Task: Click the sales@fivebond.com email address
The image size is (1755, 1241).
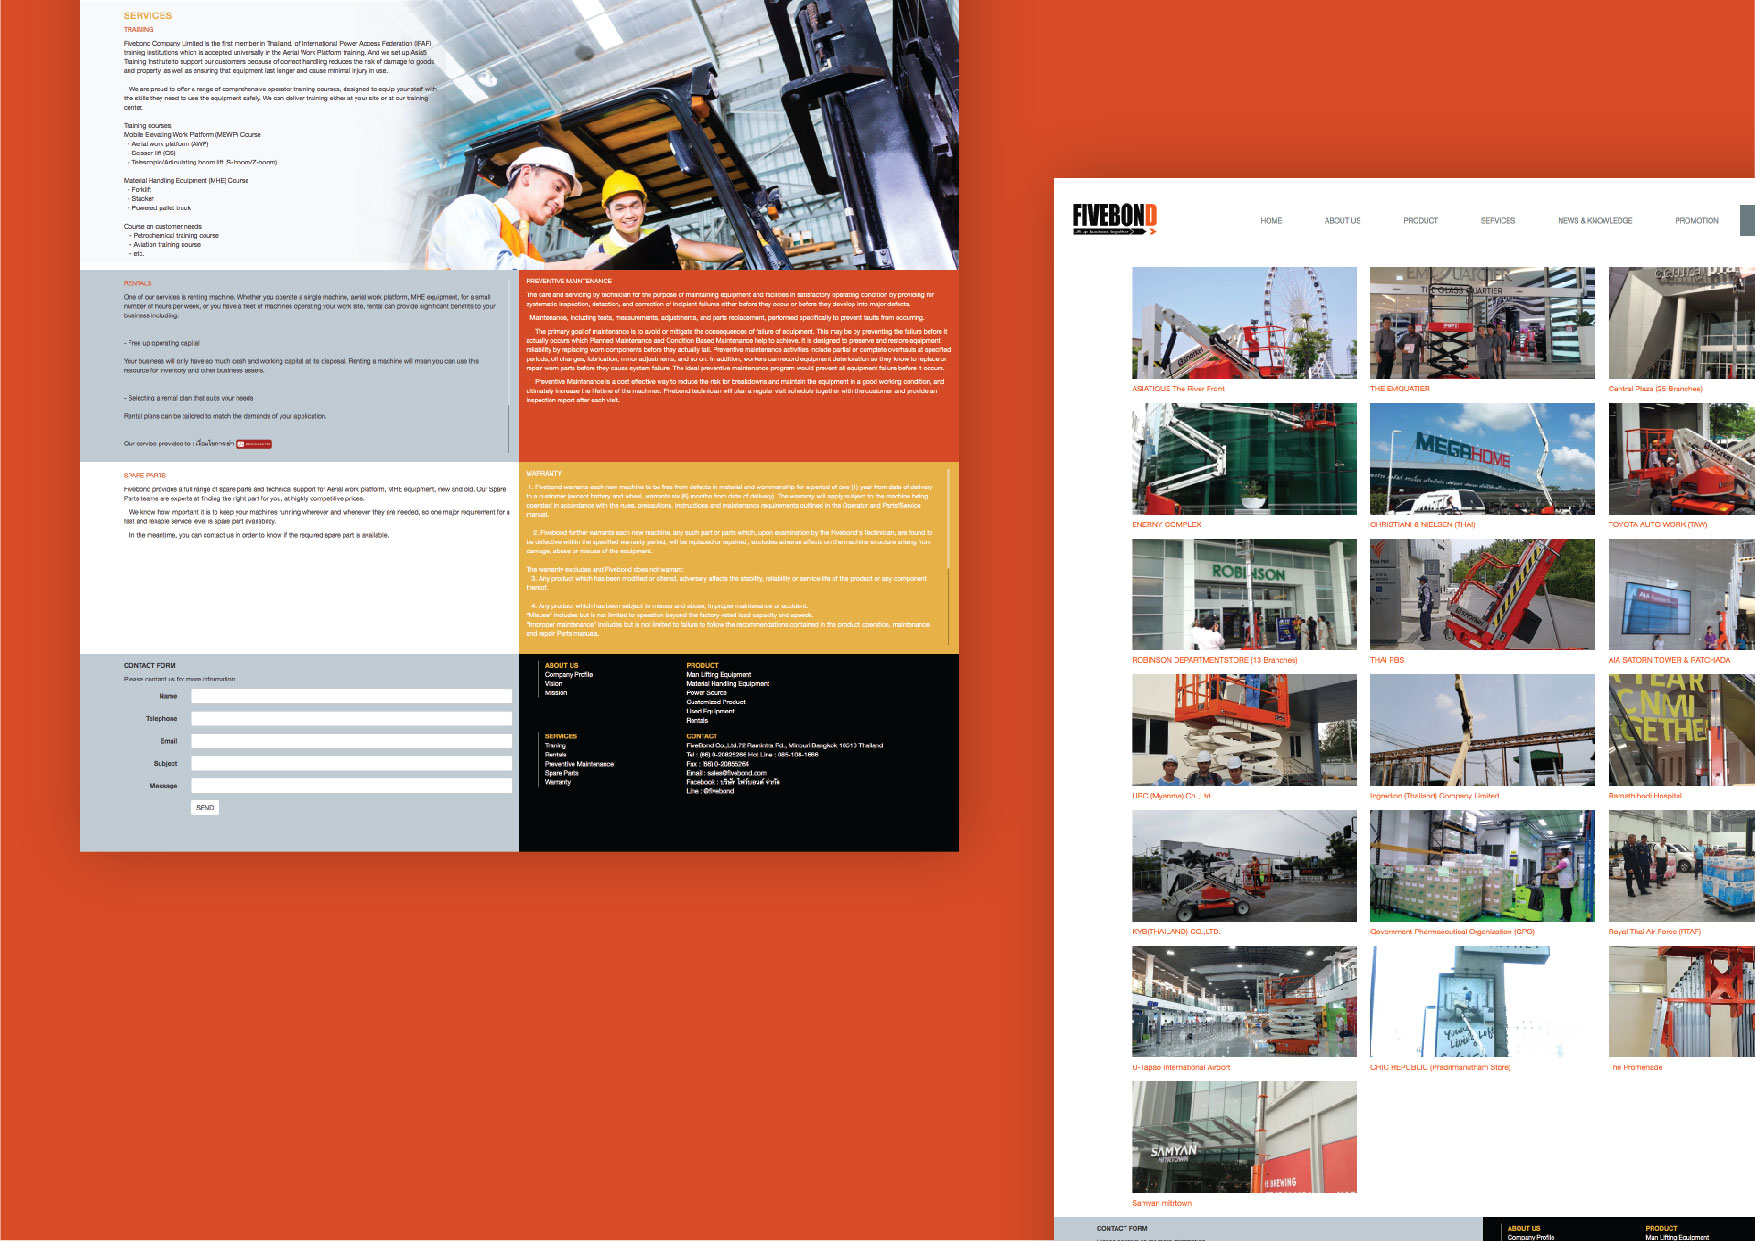Action: click(737, 773)
